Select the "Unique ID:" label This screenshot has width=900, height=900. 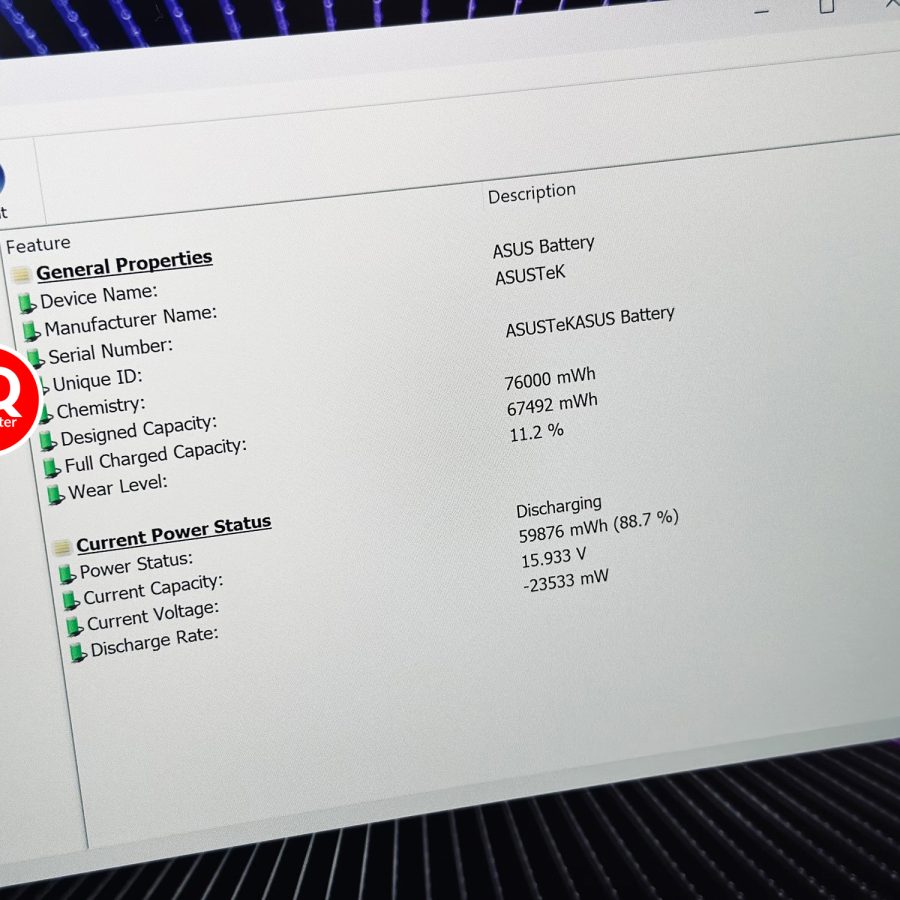[x=97, y=380]
